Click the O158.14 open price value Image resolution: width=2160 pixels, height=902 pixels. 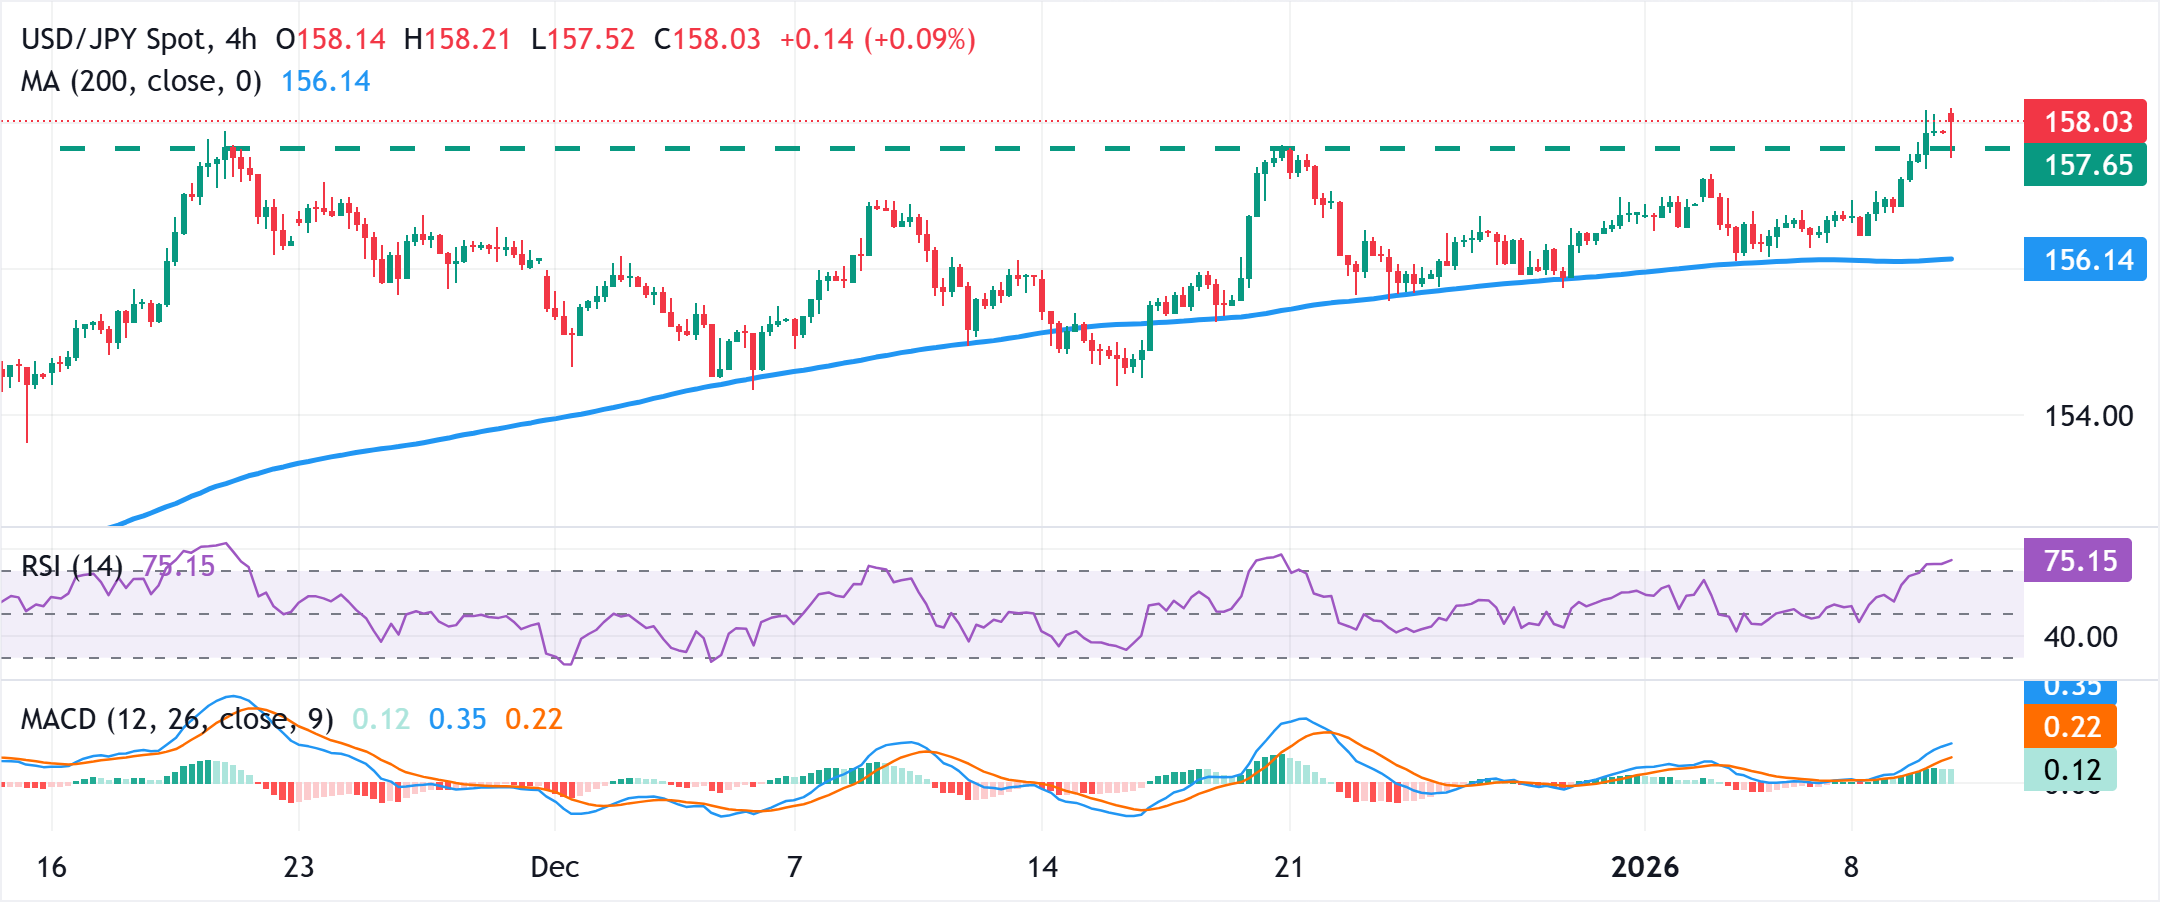[332, 37]
